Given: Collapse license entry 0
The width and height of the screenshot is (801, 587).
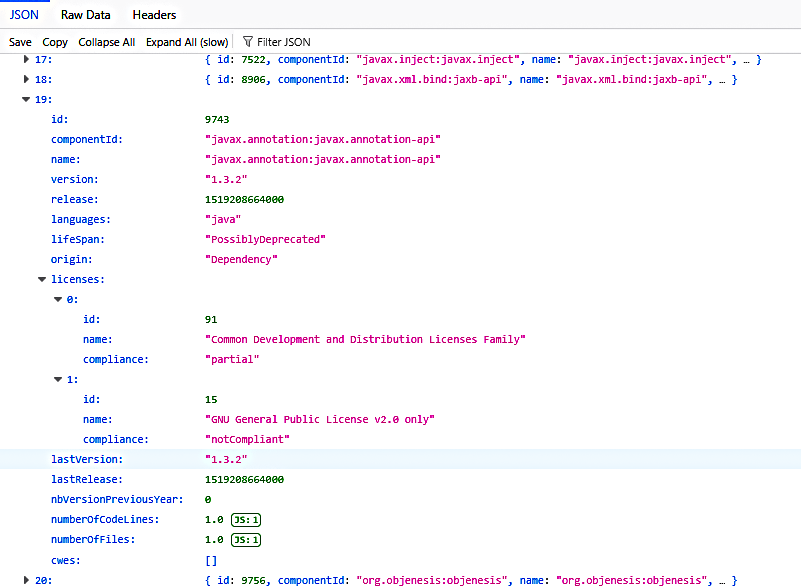Looking at the screenshot, I should tap(58, 300).
